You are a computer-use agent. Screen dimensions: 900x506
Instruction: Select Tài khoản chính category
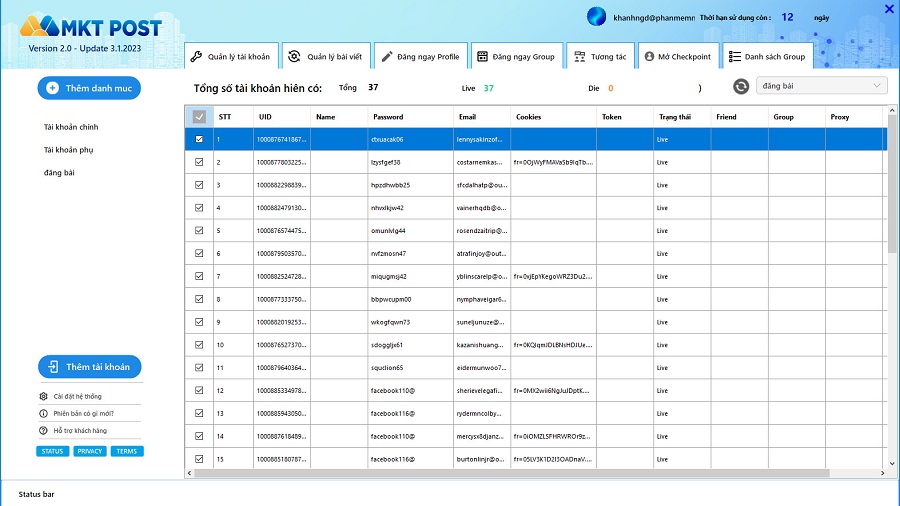(71, 127)
